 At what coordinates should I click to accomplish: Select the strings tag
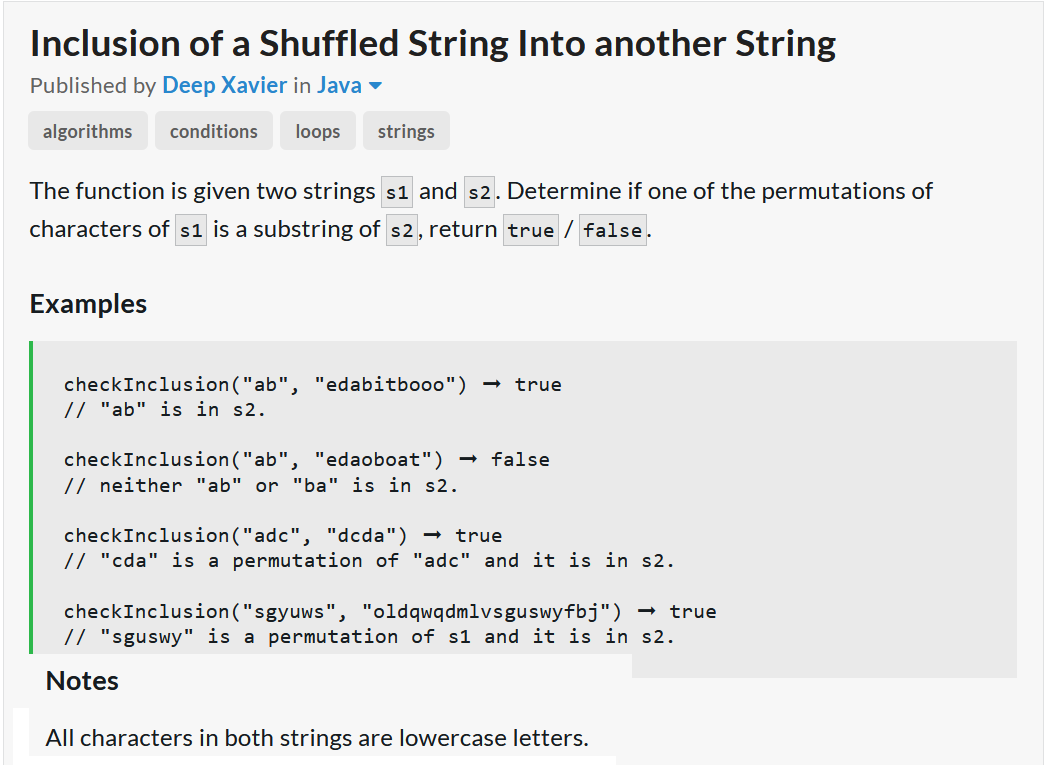tap(406, 131)
